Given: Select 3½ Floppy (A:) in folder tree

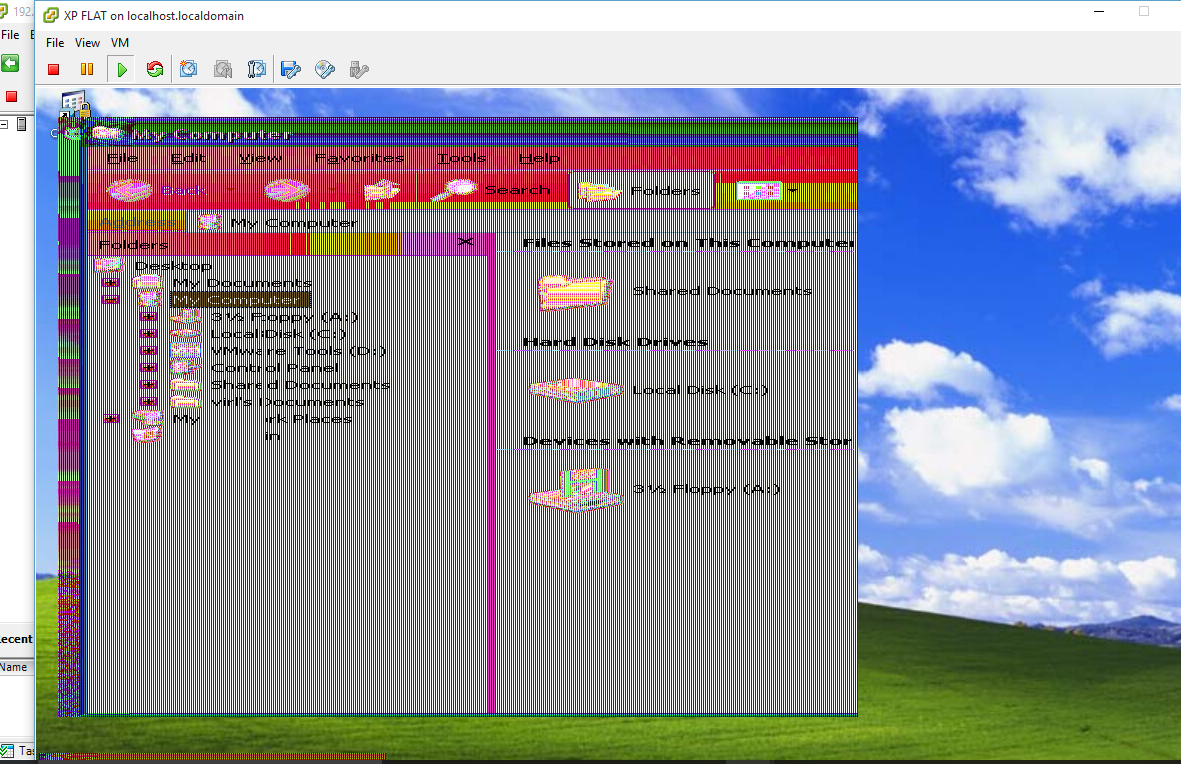Looking at the screenshot, I should [x=284, y=317].
